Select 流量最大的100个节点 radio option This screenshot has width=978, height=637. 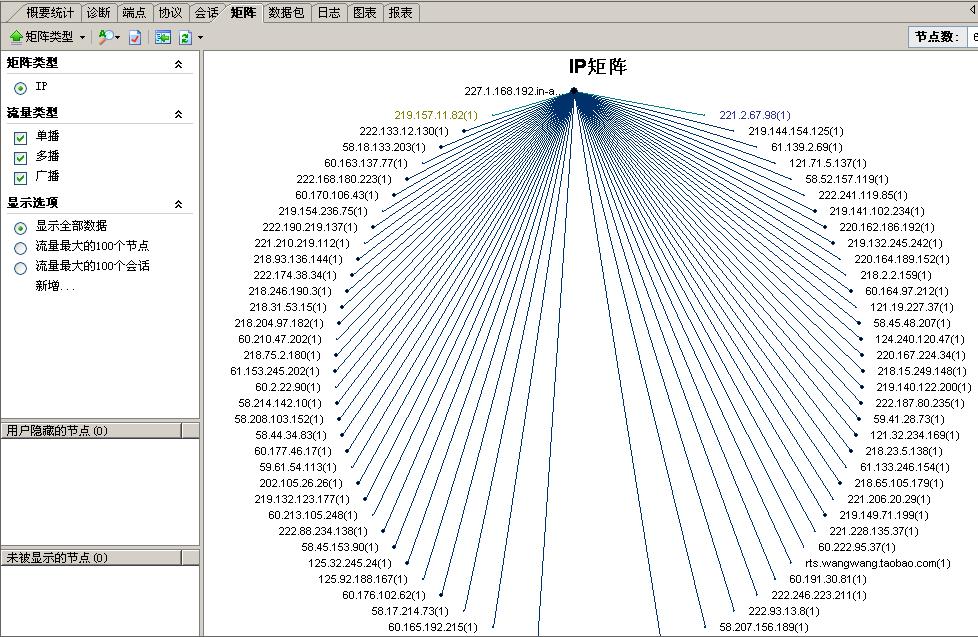20,247
